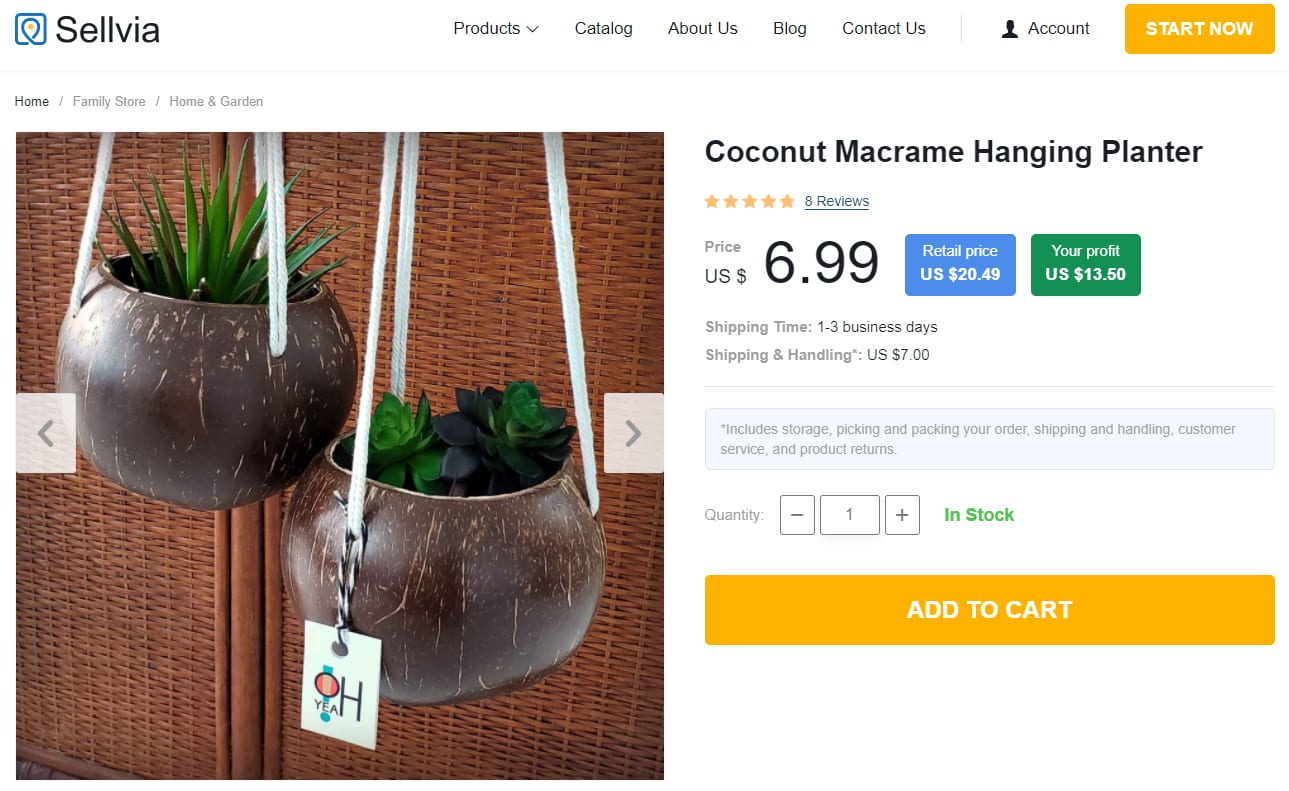Navigate to Contact Us

(883, 29)
